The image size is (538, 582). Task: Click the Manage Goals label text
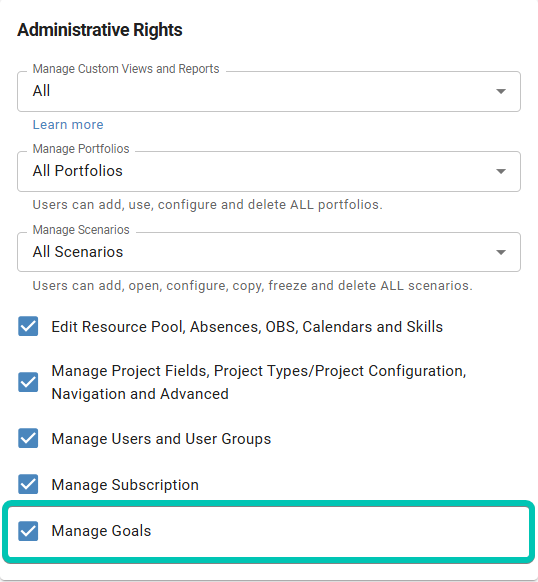101,531
